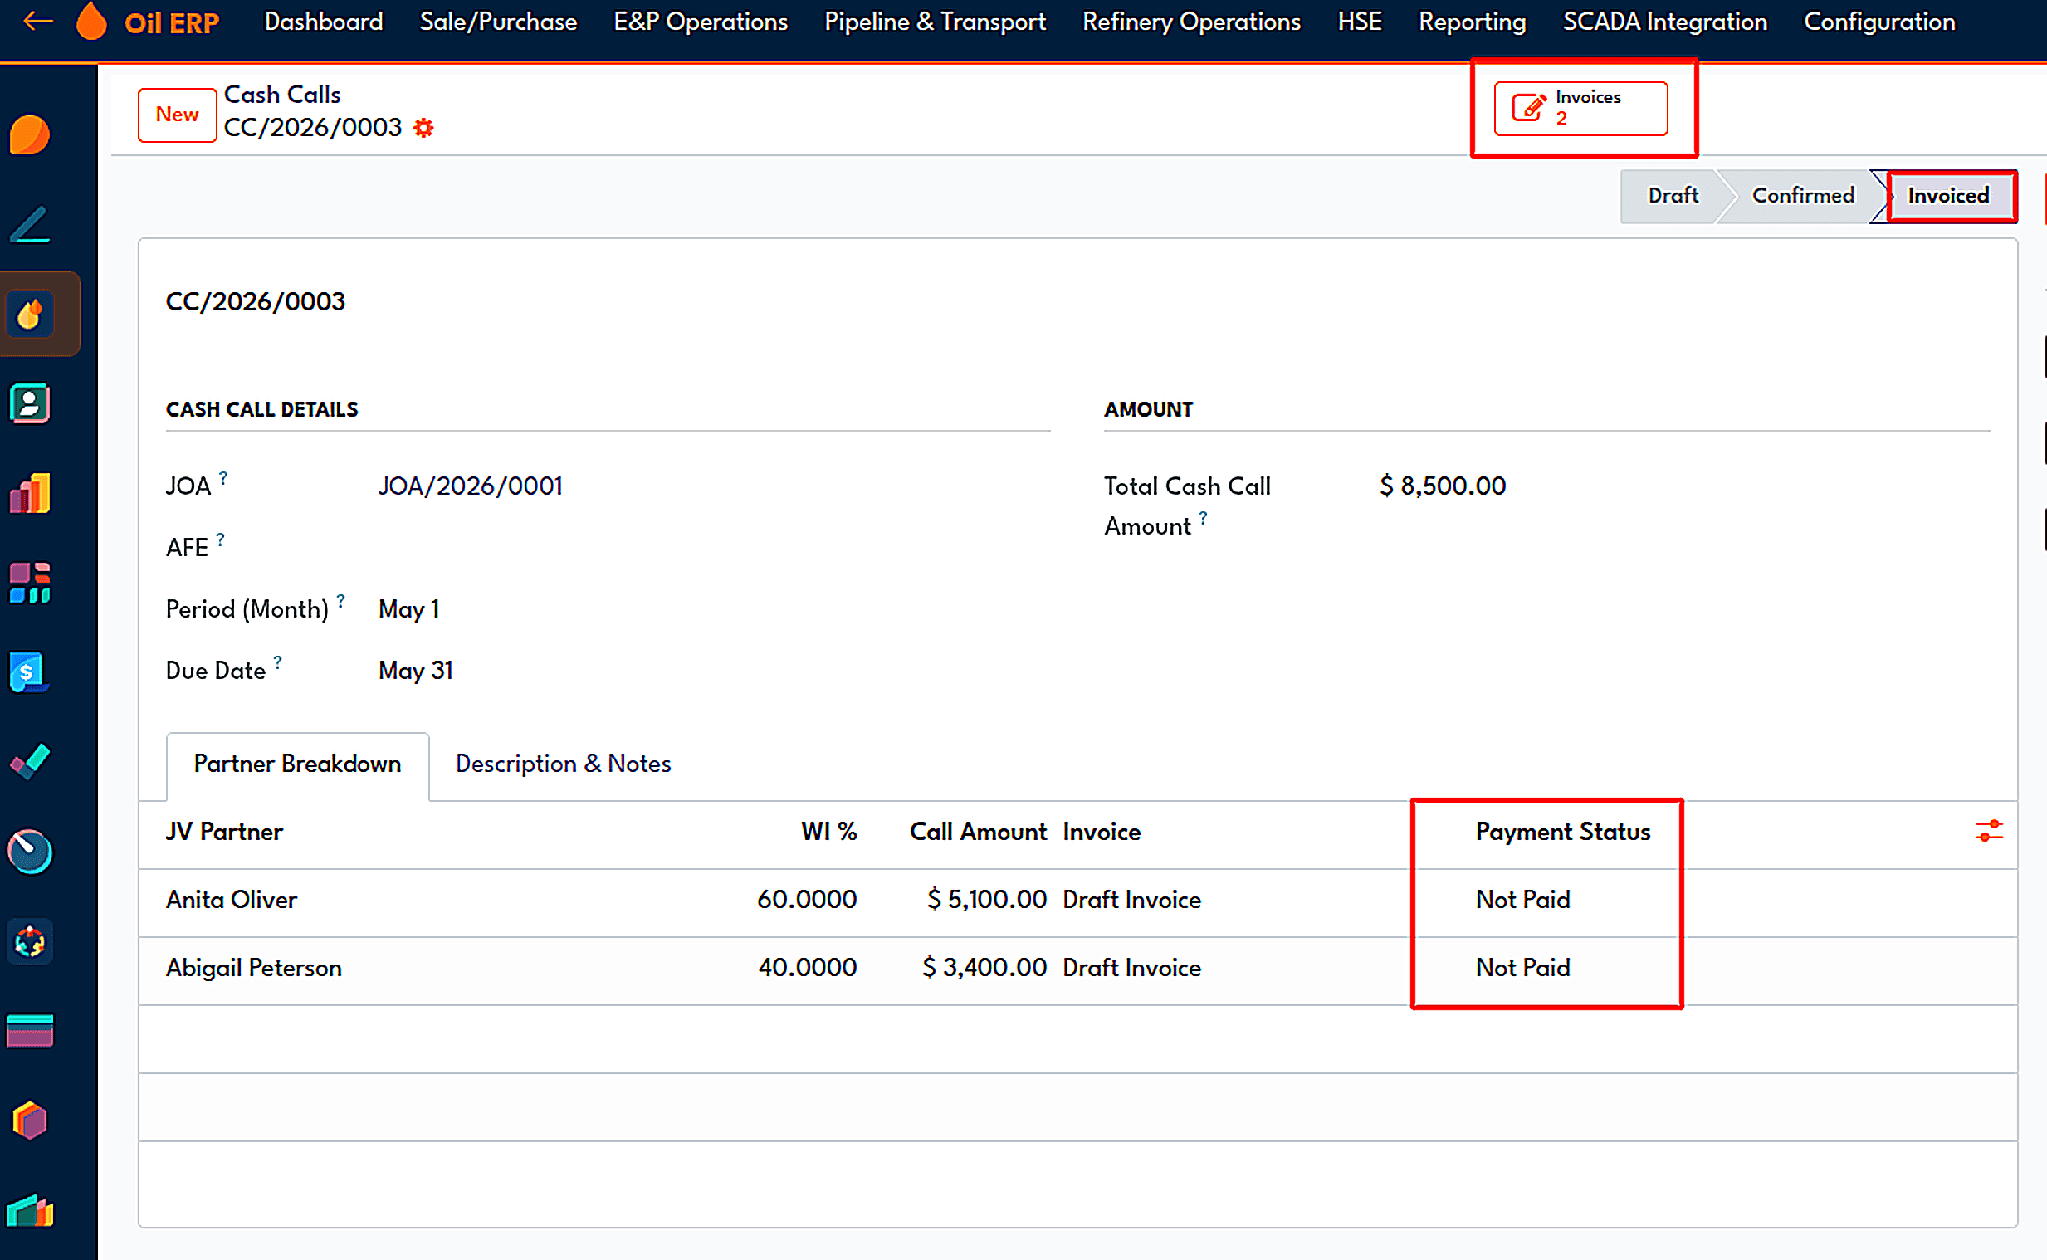Open the hexagon box sidebar icon
Image resolution: width=2047 pixels, height=1260 pixels.
pos(30,1121)
